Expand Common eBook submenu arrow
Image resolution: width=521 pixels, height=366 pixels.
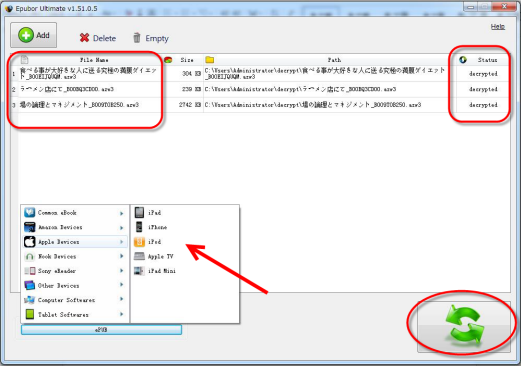point(122,213)
